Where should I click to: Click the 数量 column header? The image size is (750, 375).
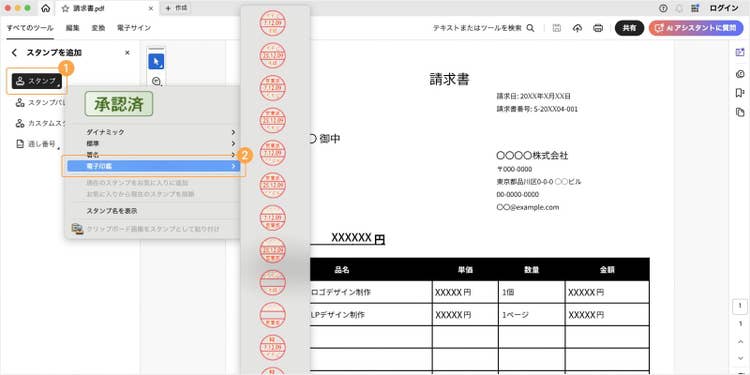(531, 269)
